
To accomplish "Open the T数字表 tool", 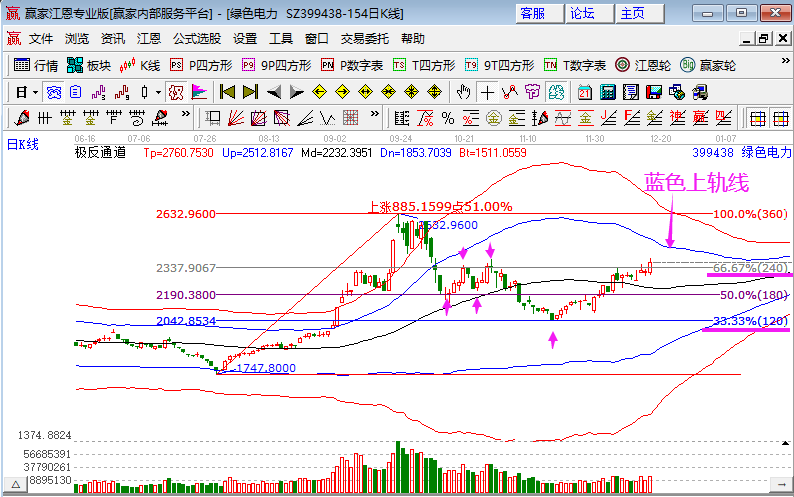I will [x=575, y=65].
